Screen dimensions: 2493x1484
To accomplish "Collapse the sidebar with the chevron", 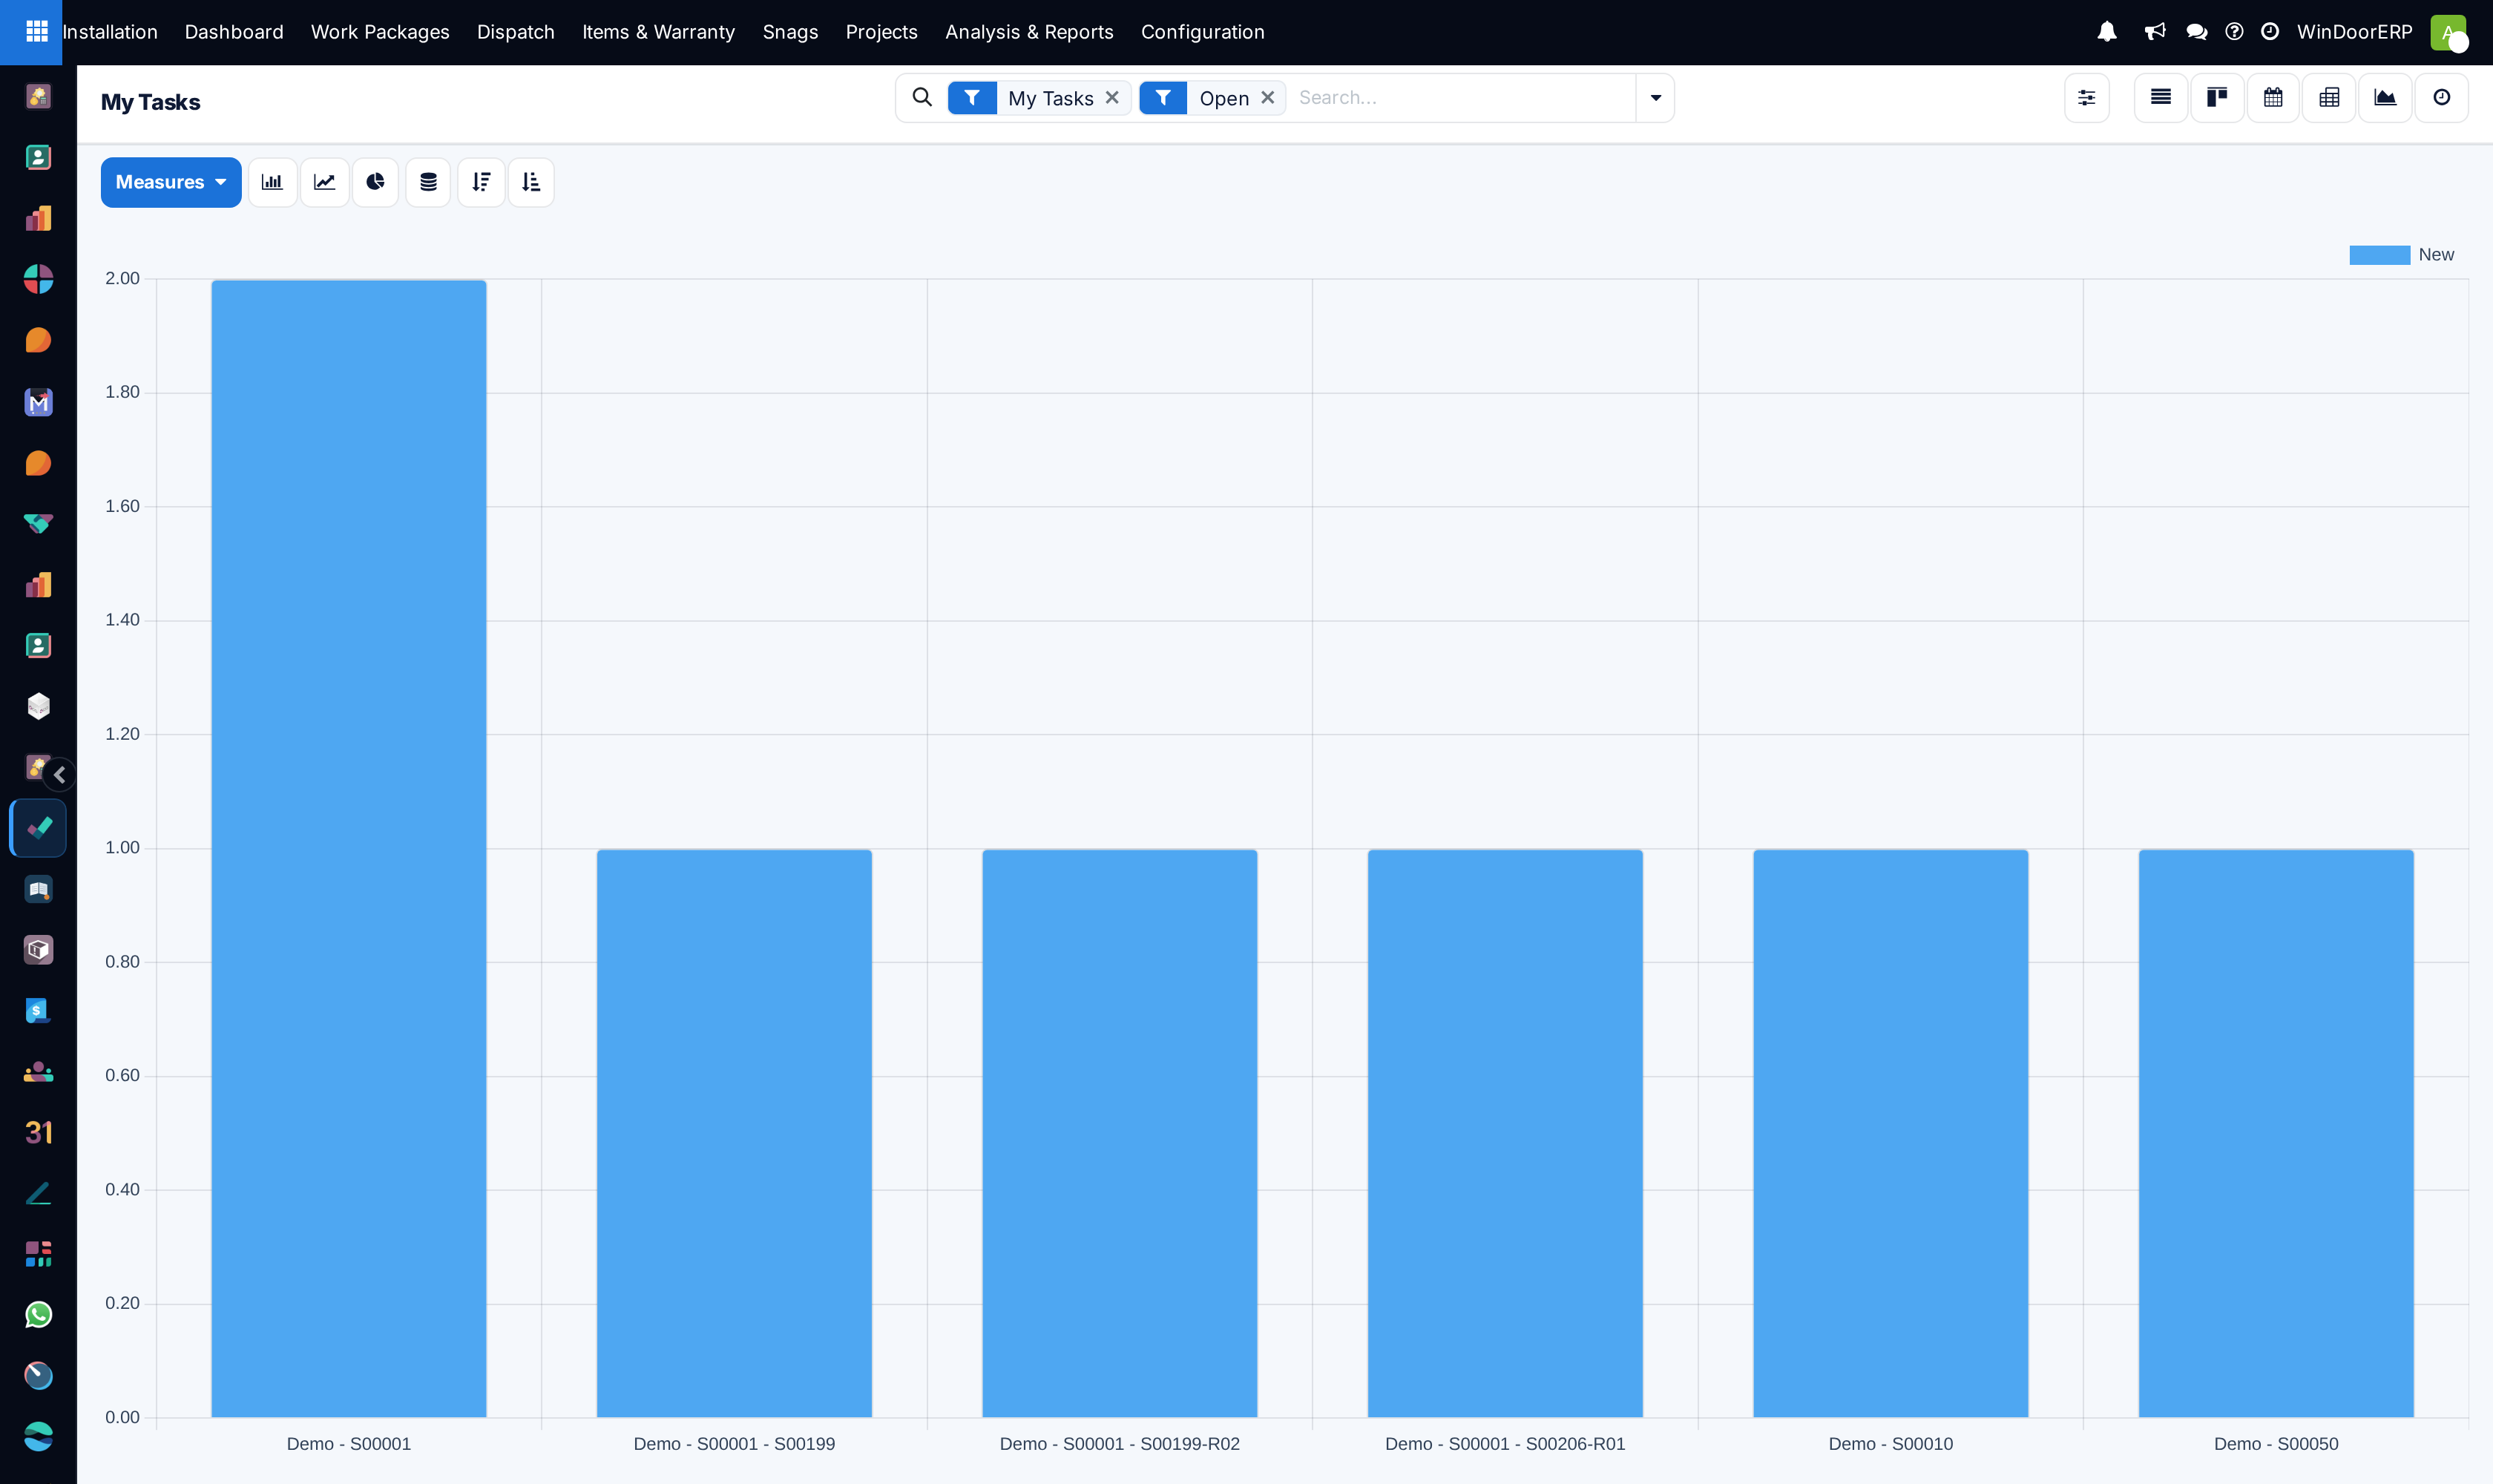I will coord(60,774).
